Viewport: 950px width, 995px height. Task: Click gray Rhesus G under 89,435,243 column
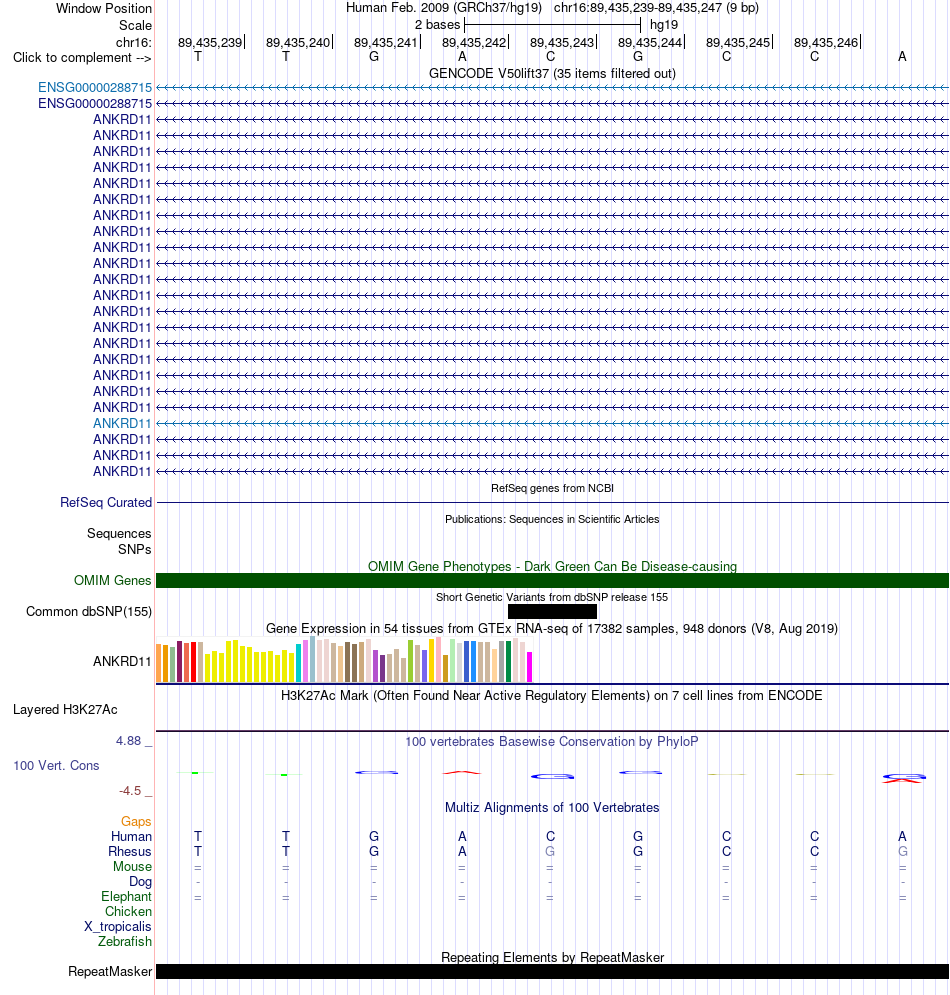click(550, 852)
